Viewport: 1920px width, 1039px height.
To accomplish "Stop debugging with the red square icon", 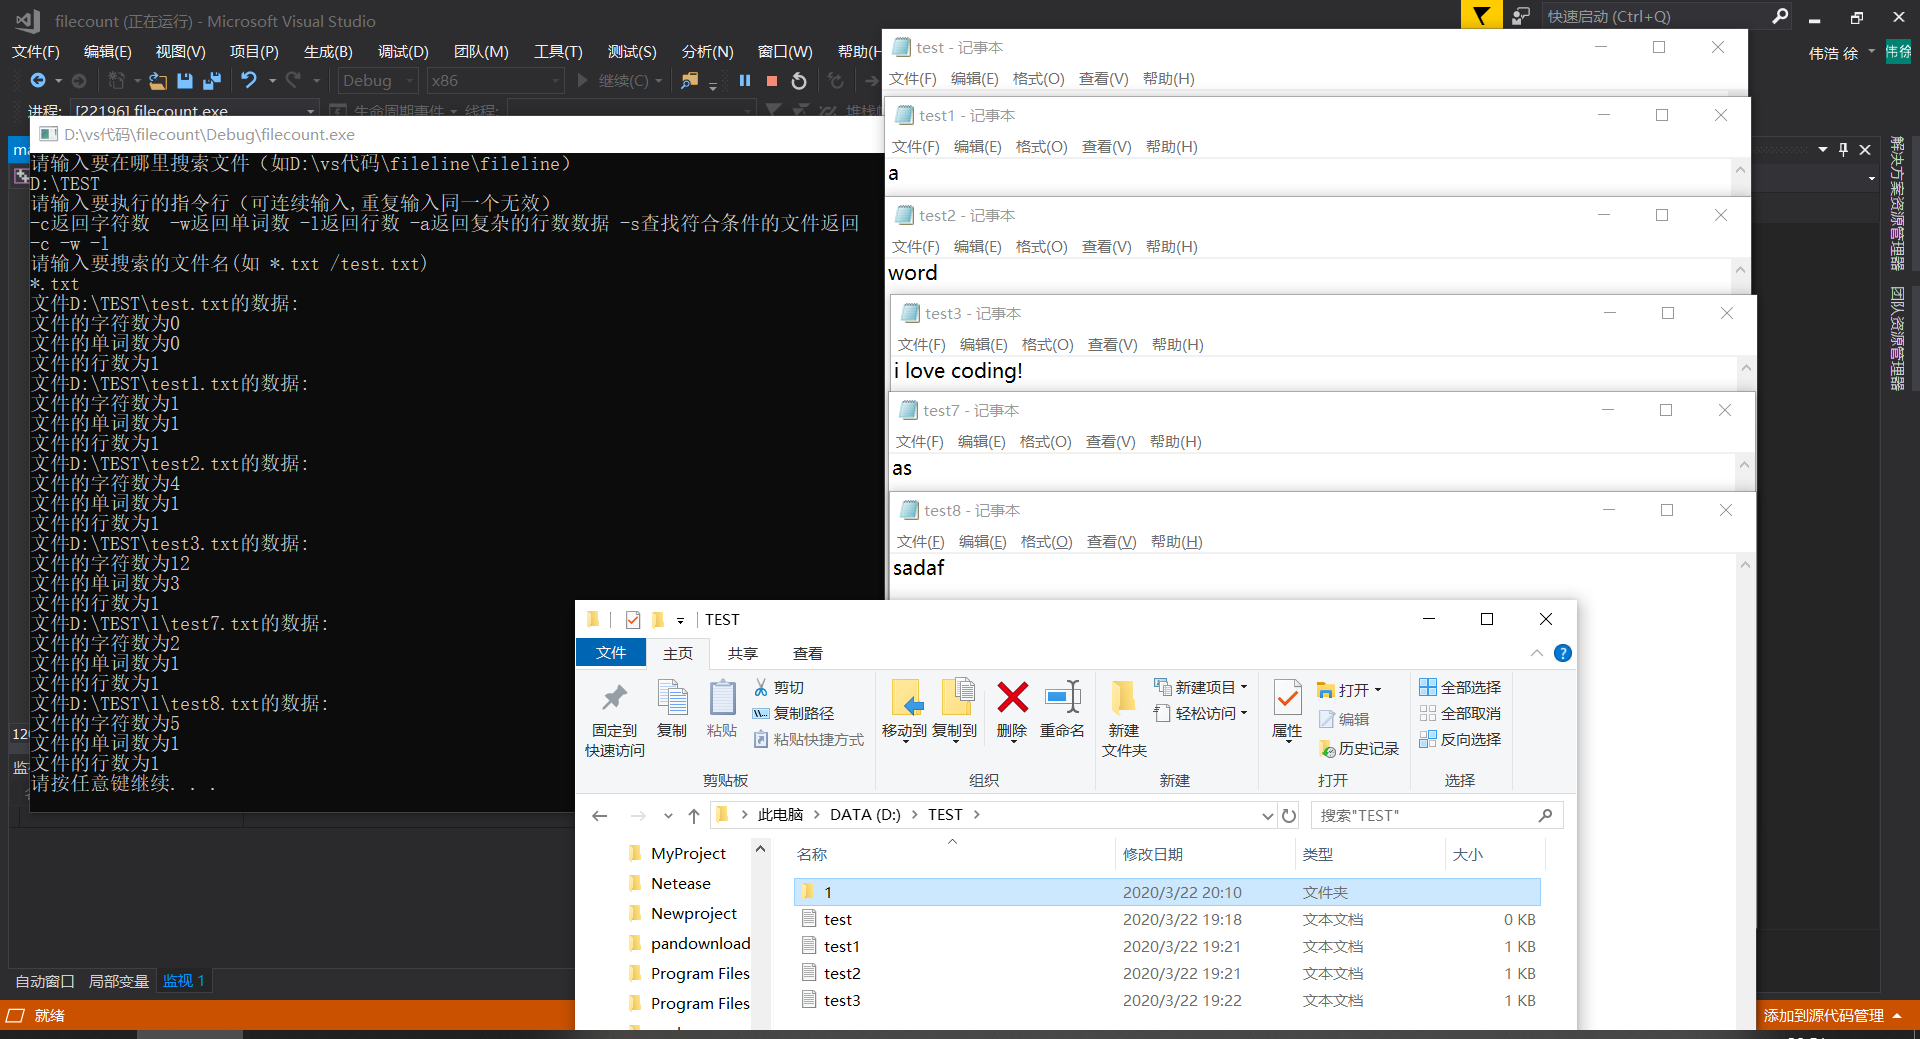I will point(772,81).
